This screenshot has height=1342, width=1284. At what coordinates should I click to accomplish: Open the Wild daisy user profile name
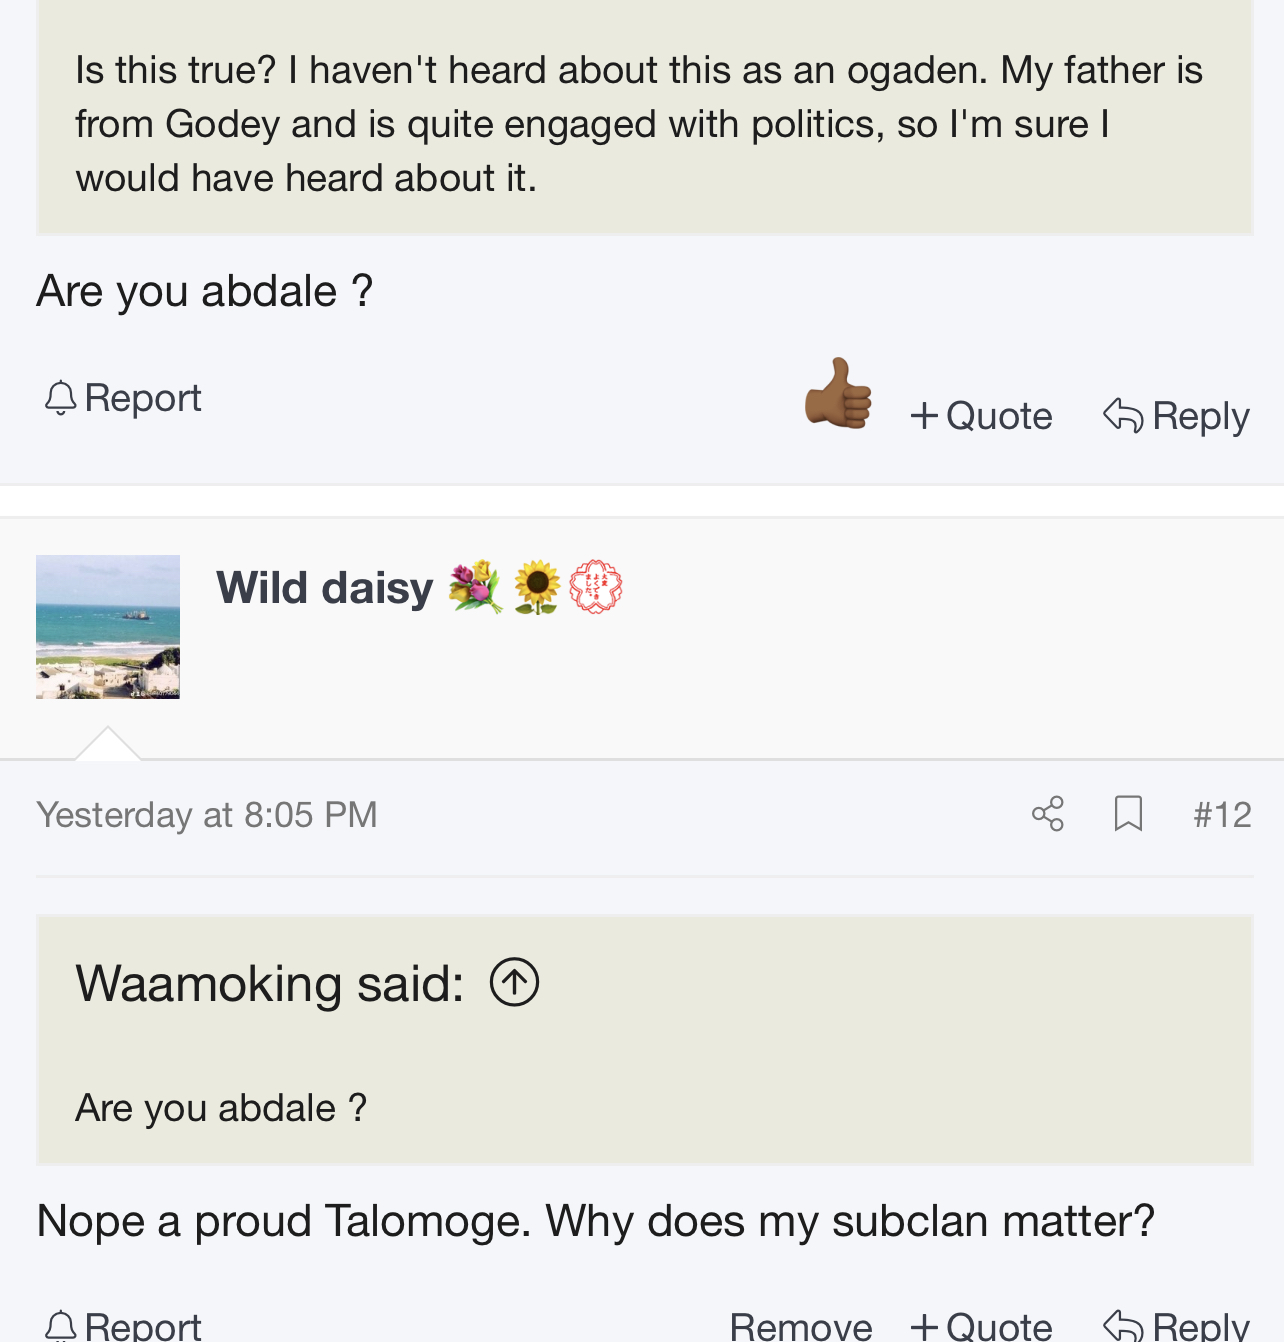click(x=324, y=588)
